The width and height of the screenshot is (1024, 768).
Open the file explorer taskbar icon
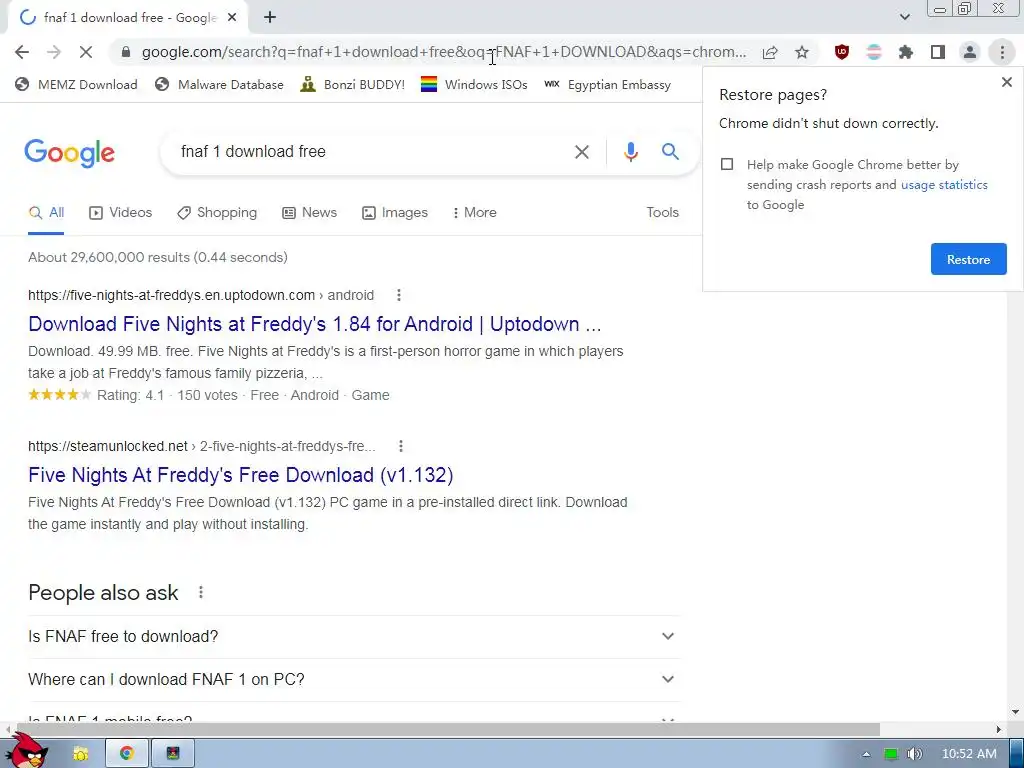point(81,754)
